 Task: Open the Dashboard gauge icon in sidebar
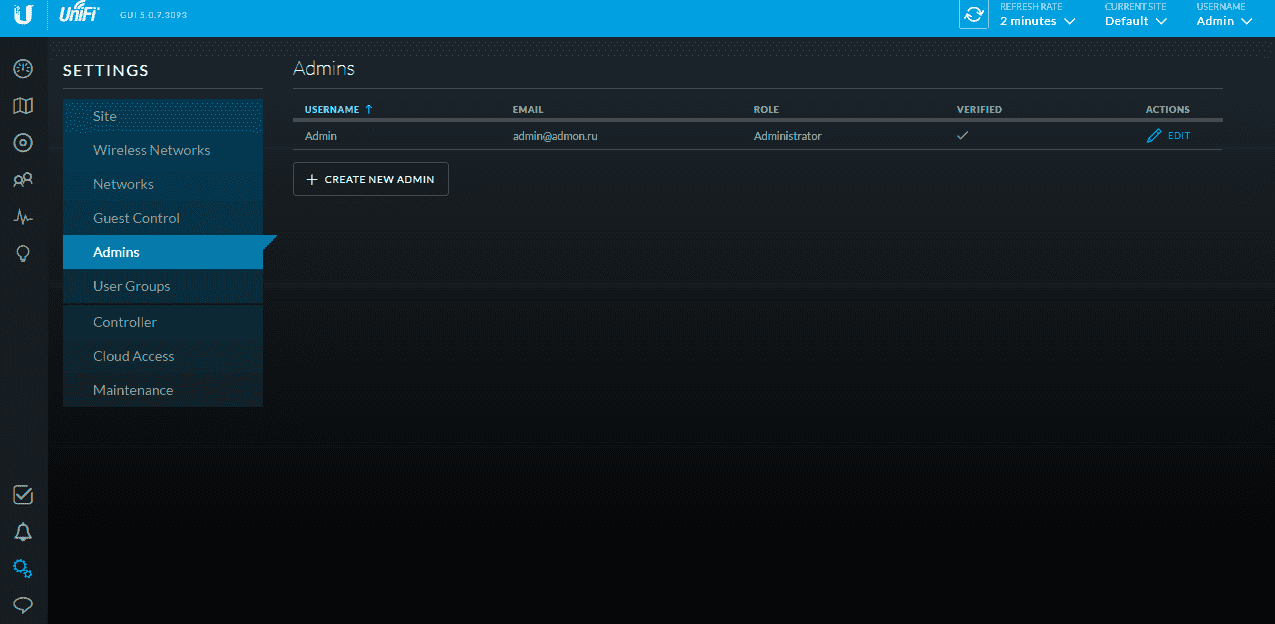point(23,69)
